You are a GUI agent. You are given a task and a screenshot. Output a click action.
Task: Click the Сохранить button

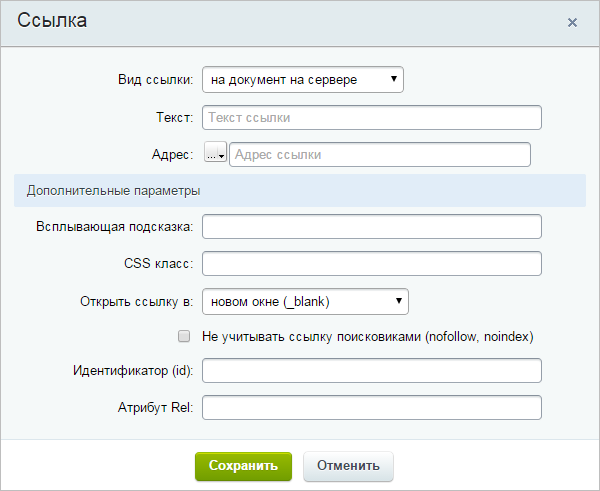[243, 466]
